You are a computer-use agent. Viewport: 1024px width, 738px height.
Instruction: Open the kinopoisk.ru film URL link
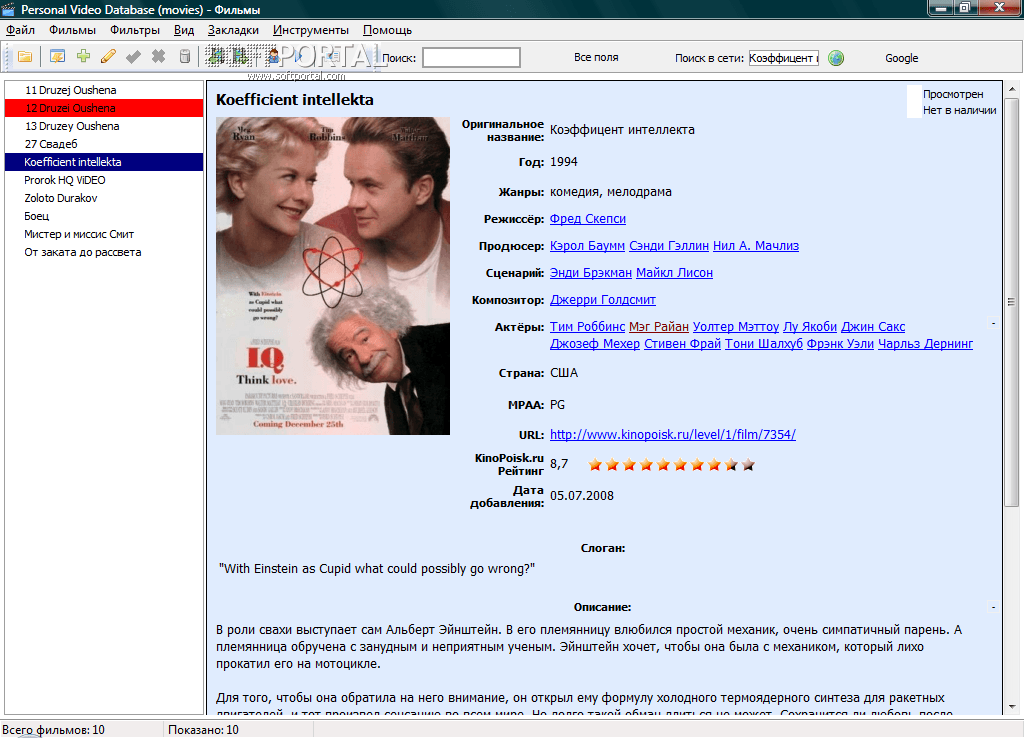[x=673, y=434]
